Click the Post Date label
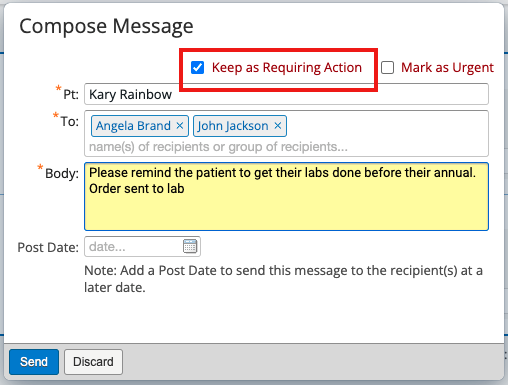 click(x=48, y=247)
